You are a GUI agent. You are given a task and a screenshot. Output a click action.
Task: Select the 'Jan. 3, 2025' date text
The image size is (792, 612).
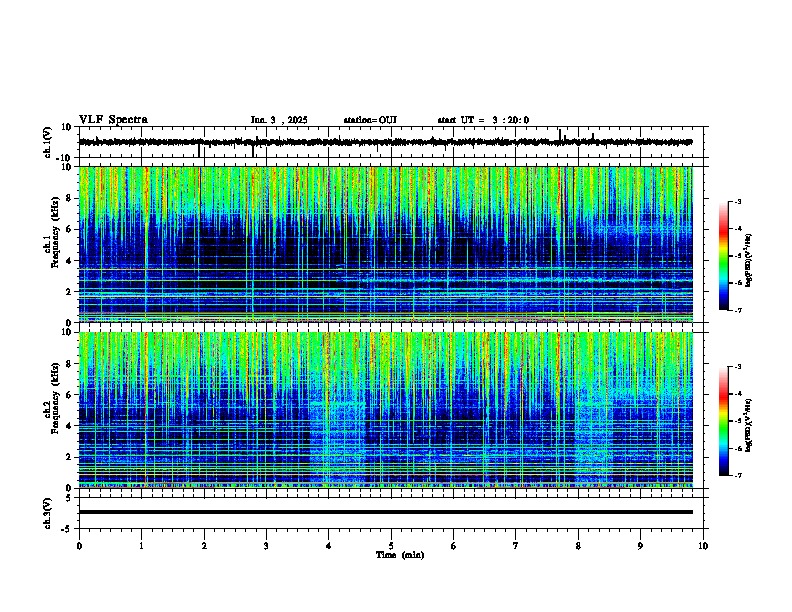point(279,120)
